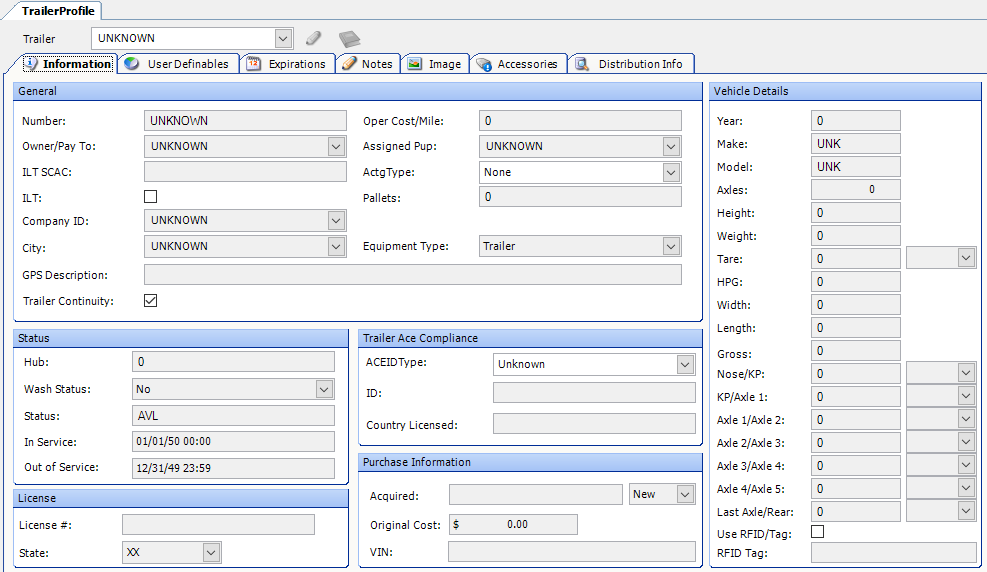Click the Expirations calendar icon

[253, 64]
